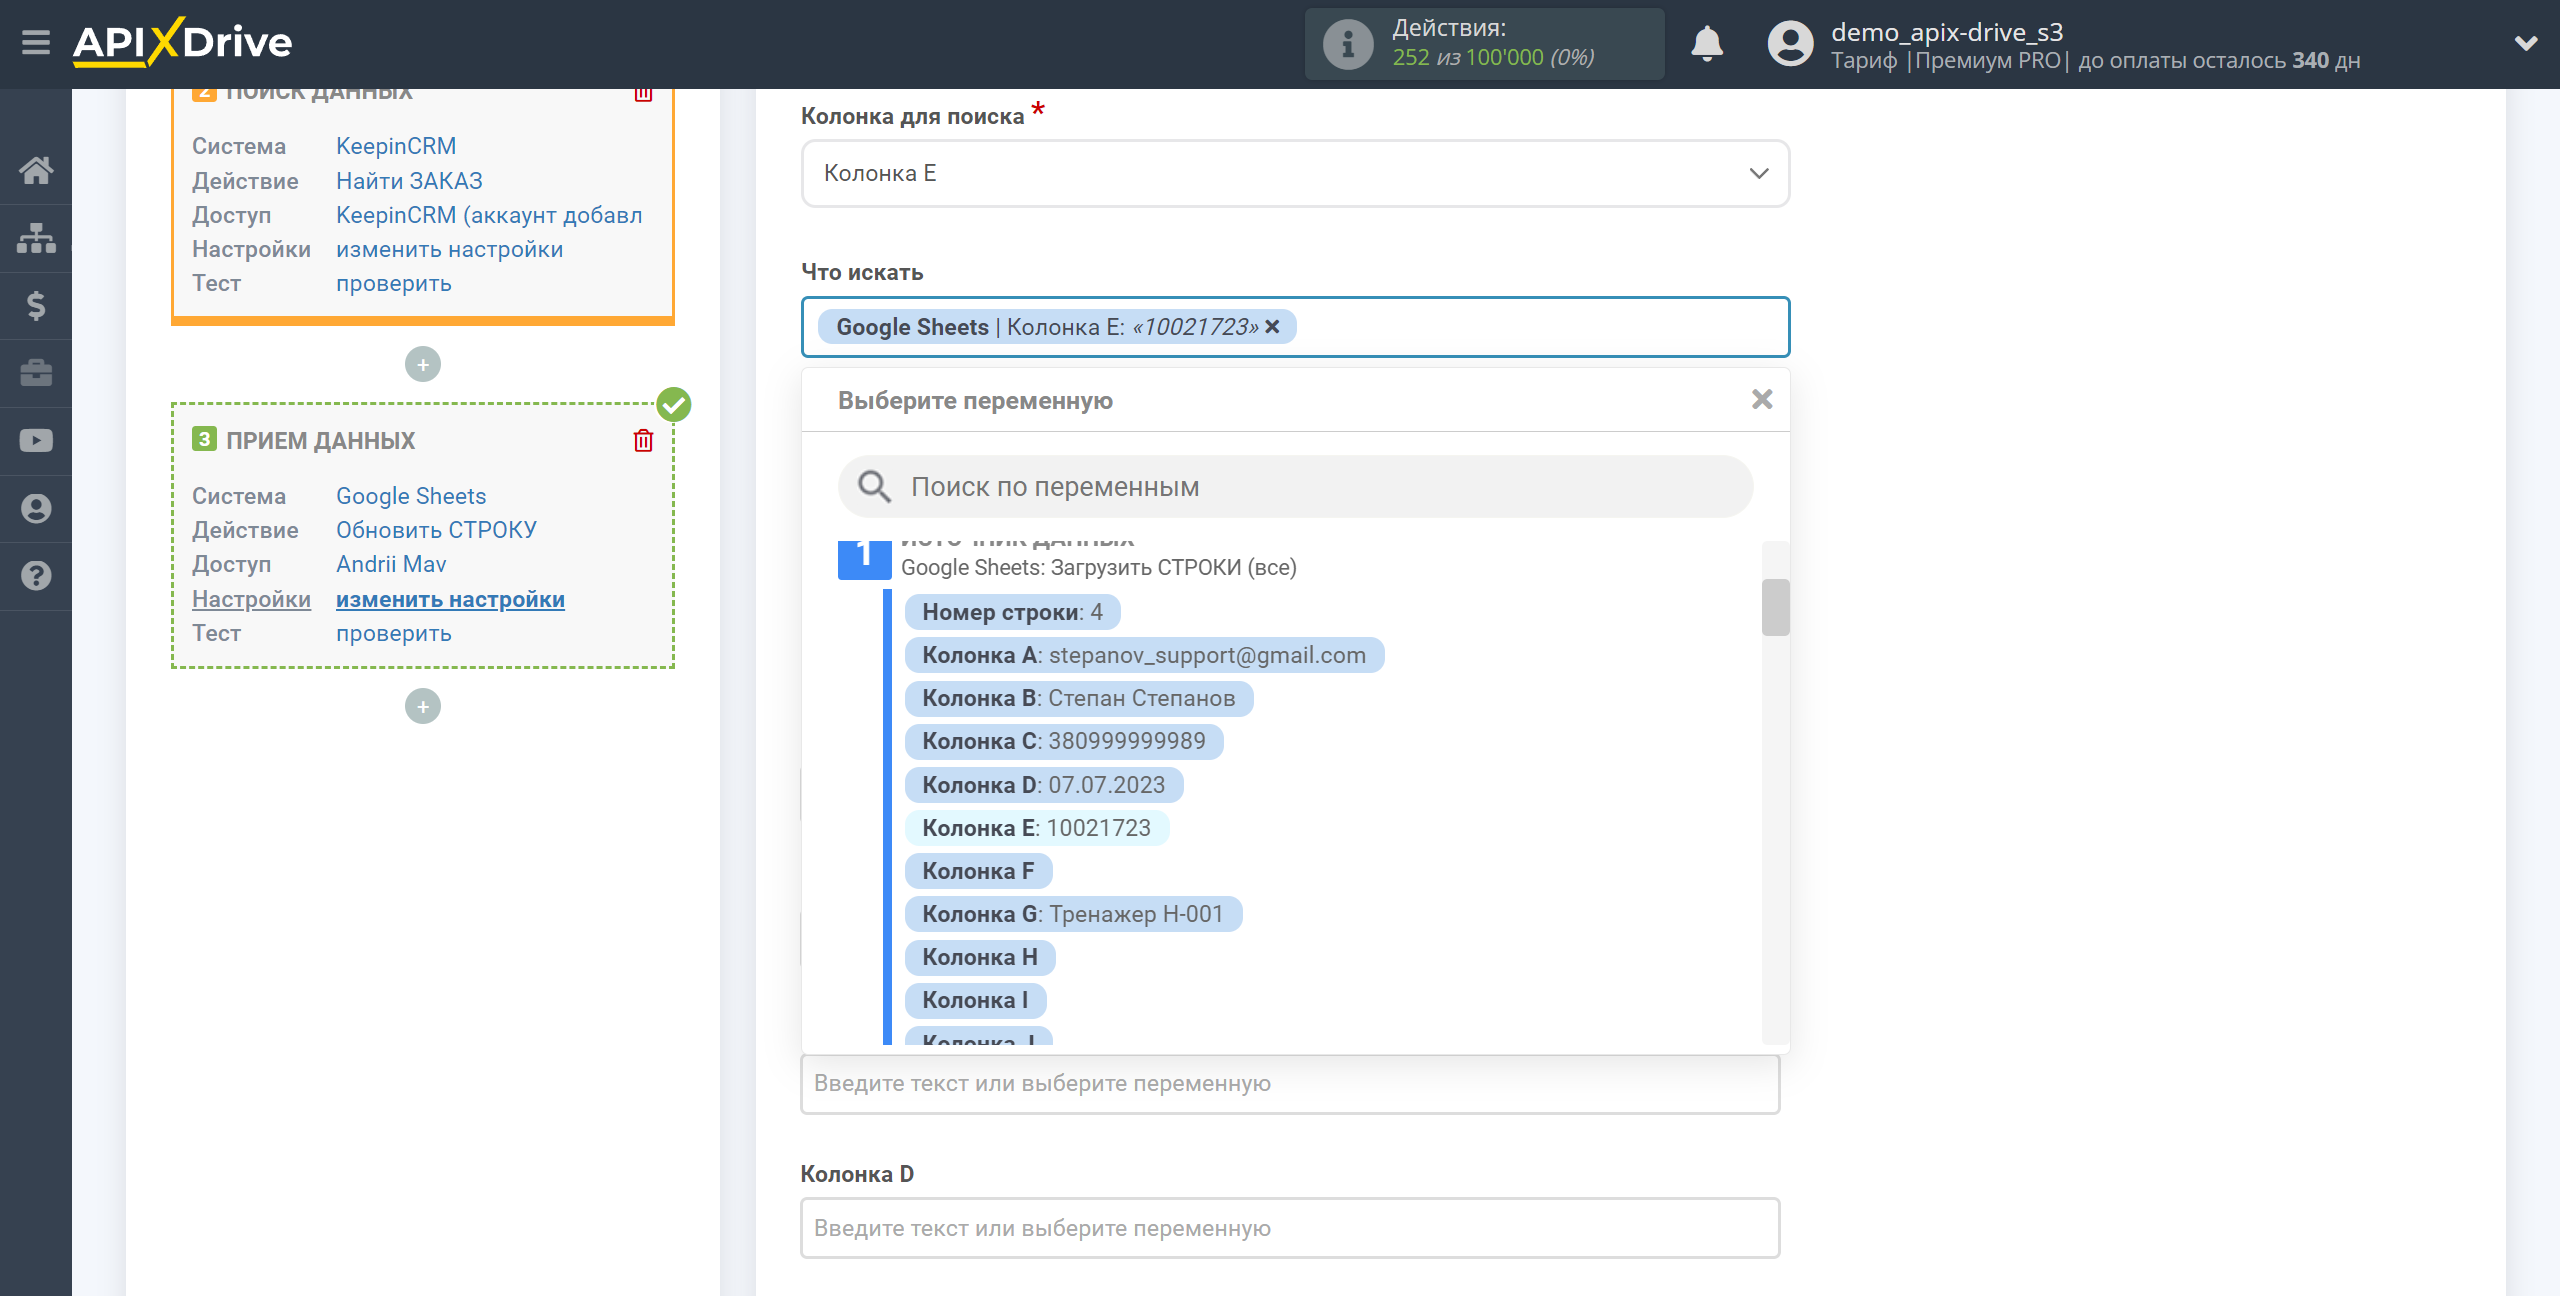Select variable Колонка C phone number
Screen dimensions: 2560x1296
pyautogui.click(x=1063, y=741)
